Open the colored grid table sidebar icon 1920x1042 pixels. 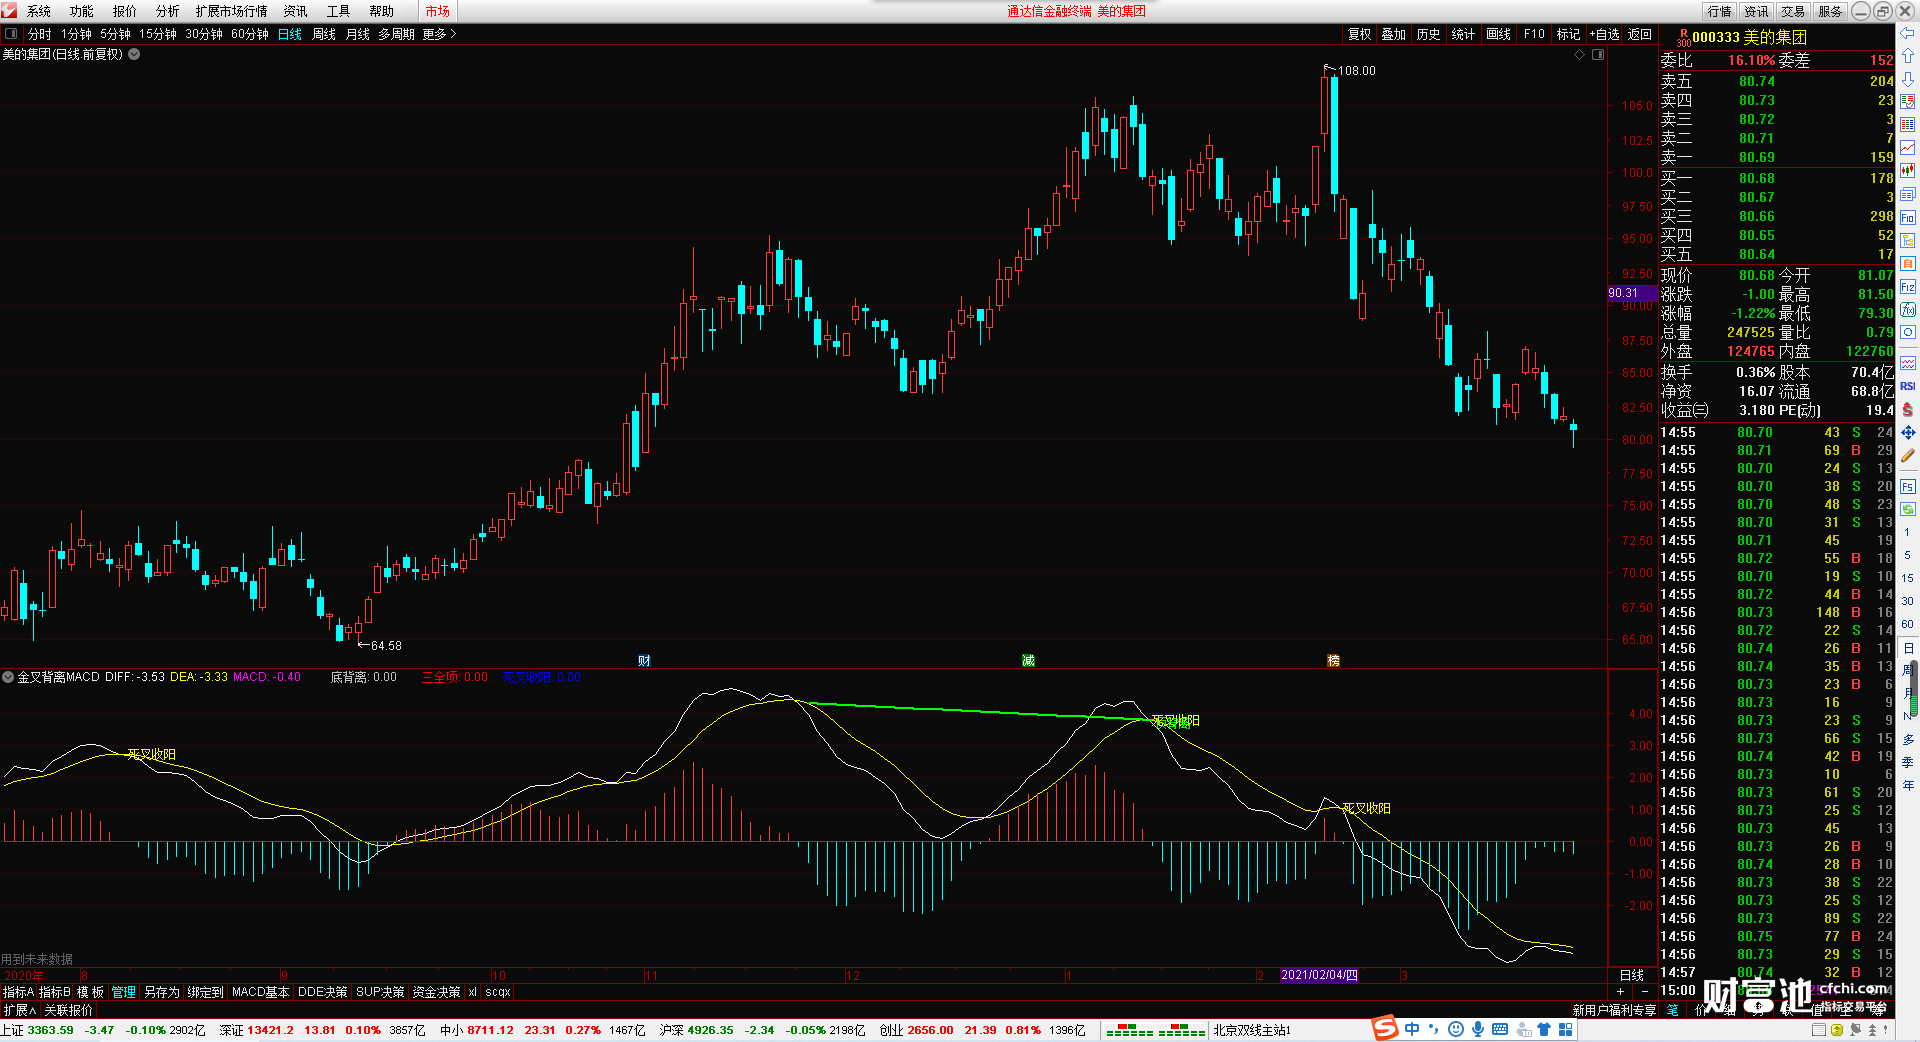(x=1908, y=124)
